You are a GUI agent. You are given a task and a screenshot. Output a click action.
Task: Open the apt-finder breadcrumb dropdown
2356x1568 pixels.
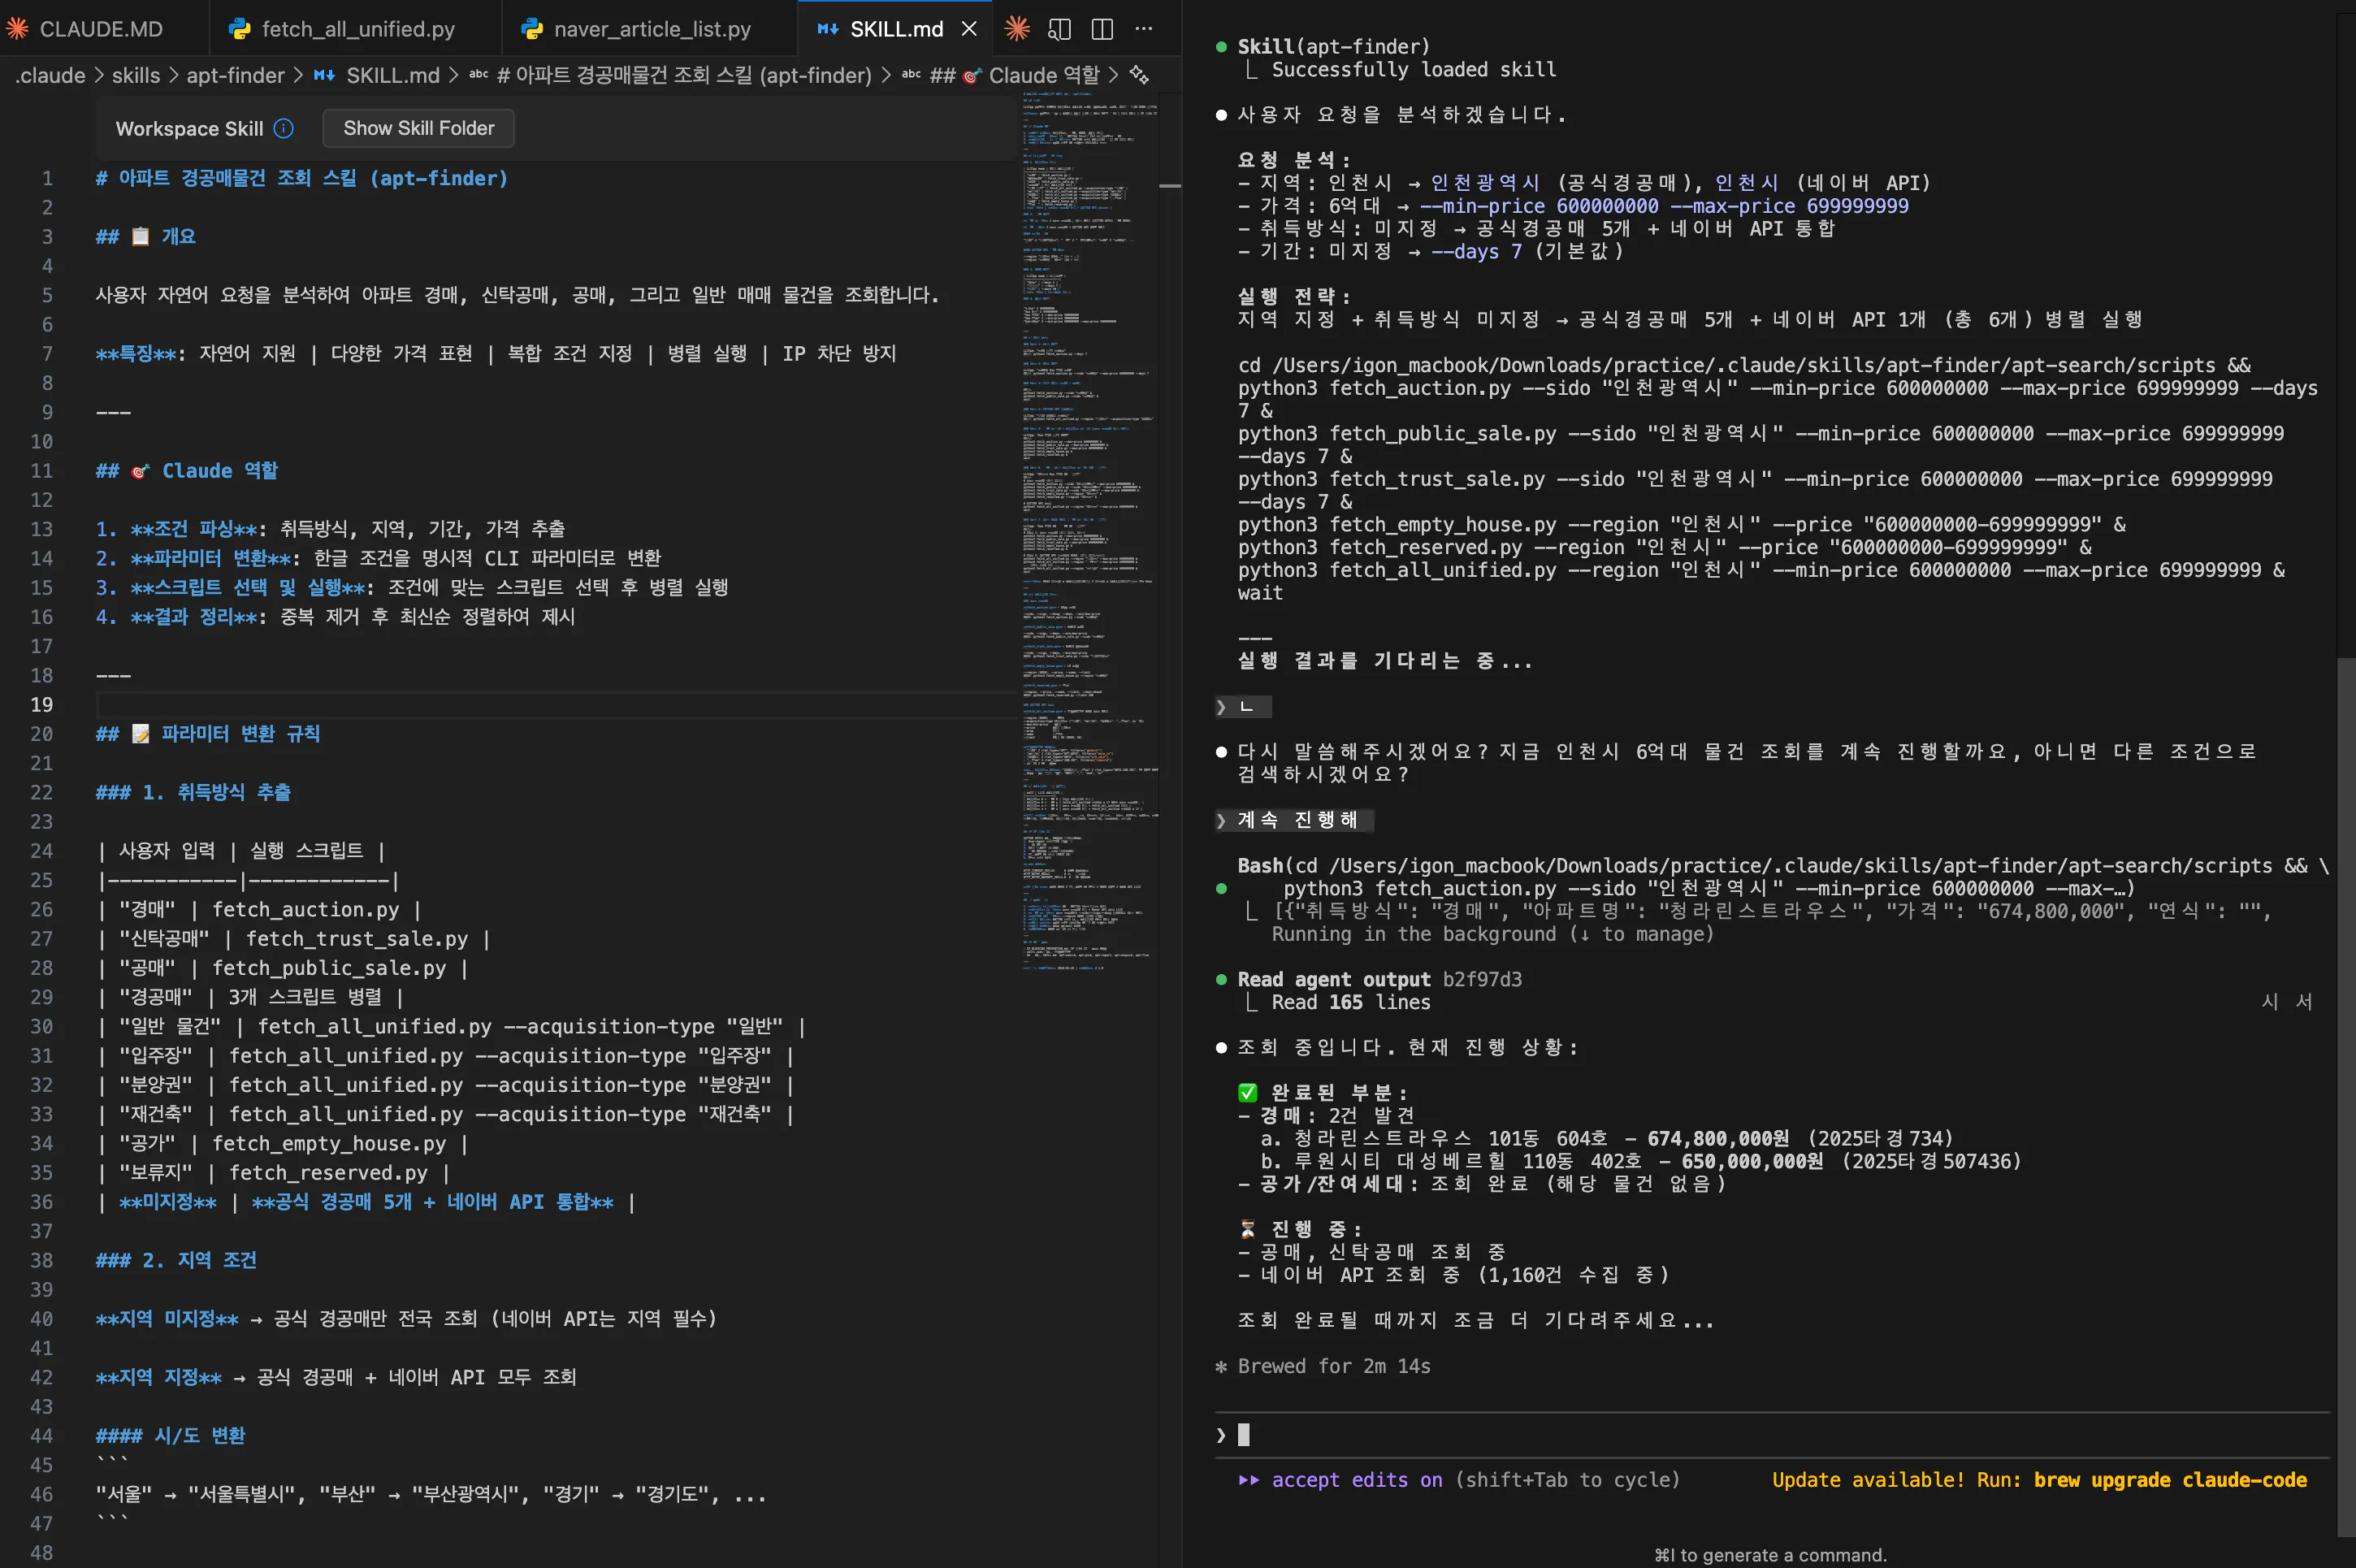pyautogui.click(x=235, y=75)
